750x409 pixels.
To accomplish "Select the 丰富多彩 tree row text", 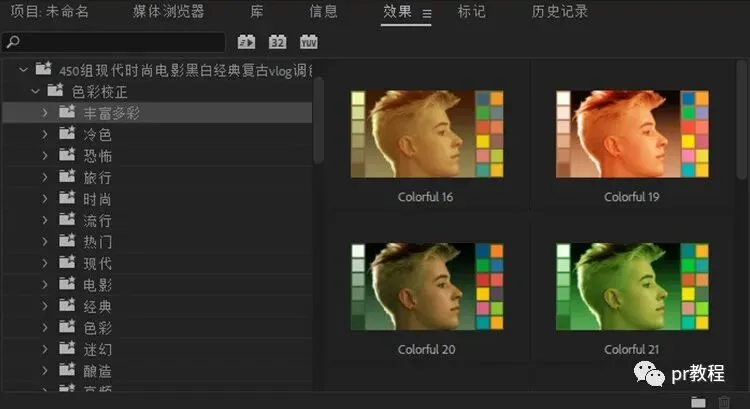I will tap(111, 113).
